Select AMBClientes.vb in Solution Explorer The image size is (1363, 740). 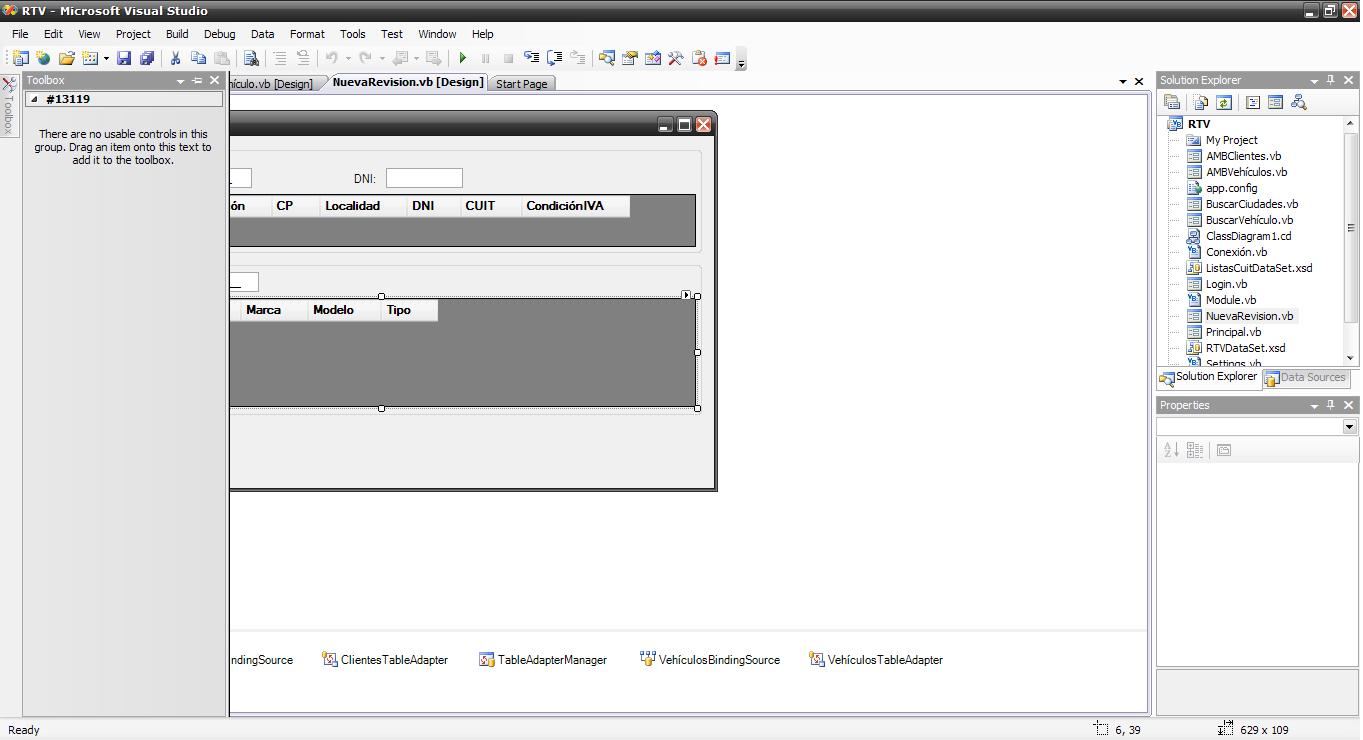(1243, 156)
